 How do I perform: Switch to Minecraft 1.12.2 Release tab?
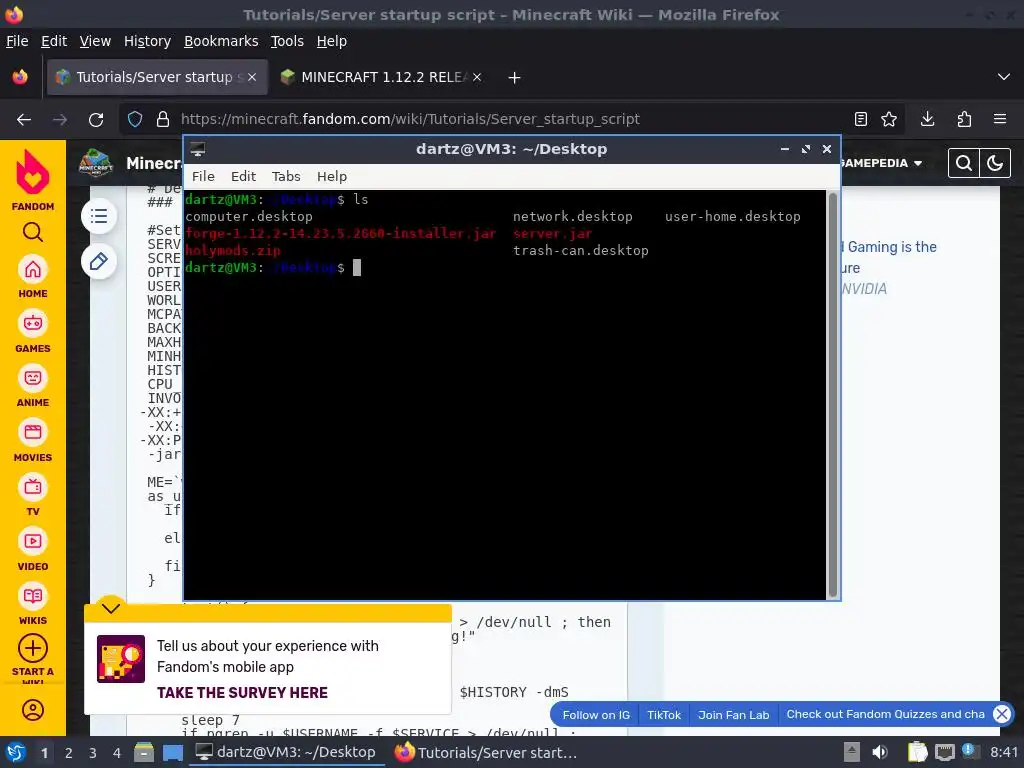(380, 78)
